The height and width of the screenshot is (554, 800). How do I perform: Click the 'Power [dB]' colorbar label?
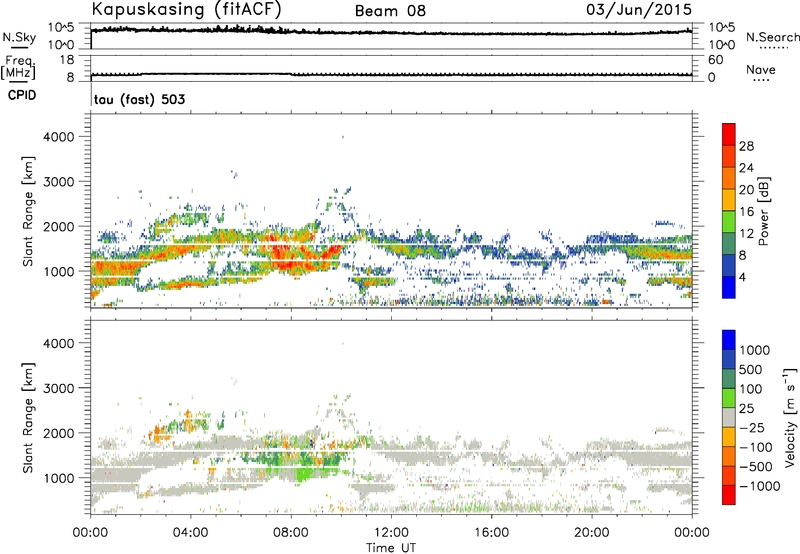(x=763, y=211)
